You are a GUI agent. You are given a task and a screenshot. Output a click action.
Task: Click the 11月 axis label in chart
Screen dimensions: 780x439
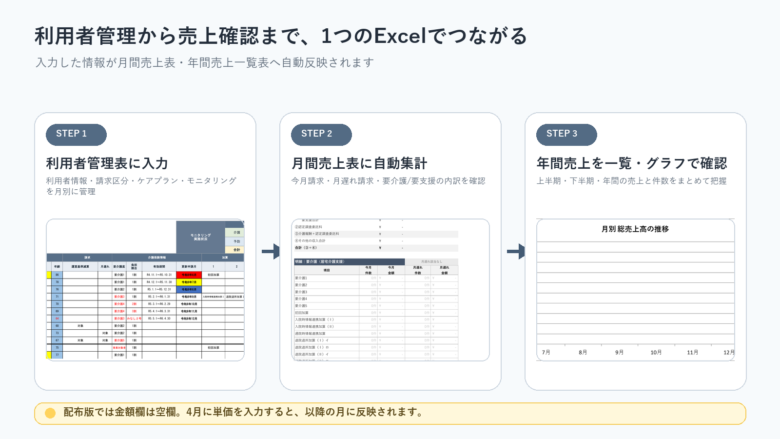point(692,352)
